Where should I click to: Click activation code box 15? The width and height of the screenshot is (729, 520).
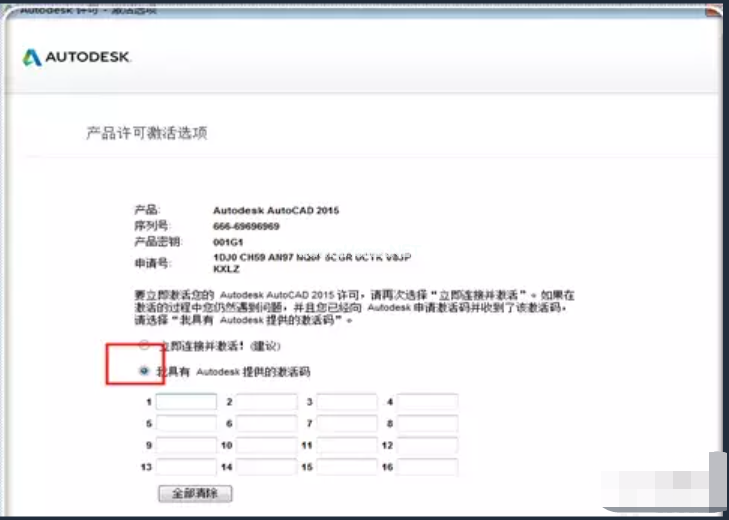[x=347, y=467]
